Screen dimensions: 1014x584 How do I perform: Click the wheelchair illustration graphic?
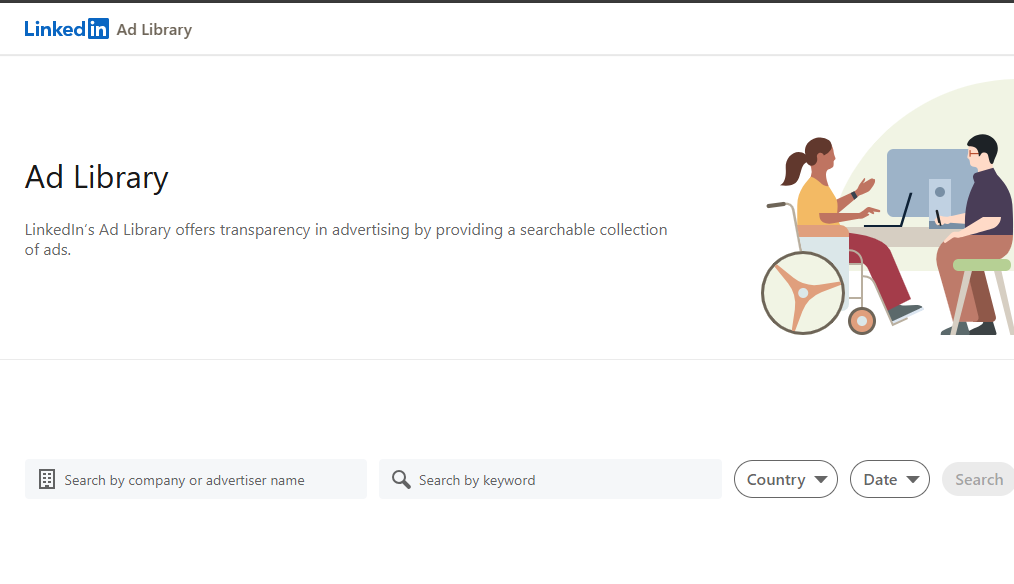click(803, 292)
